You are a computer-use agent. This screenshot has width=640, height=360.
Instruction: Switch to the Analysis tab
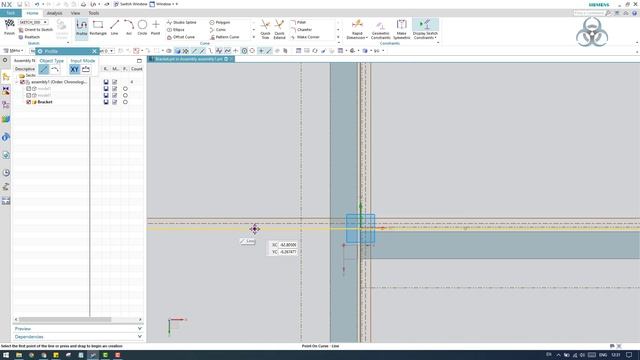coord(54,13)
